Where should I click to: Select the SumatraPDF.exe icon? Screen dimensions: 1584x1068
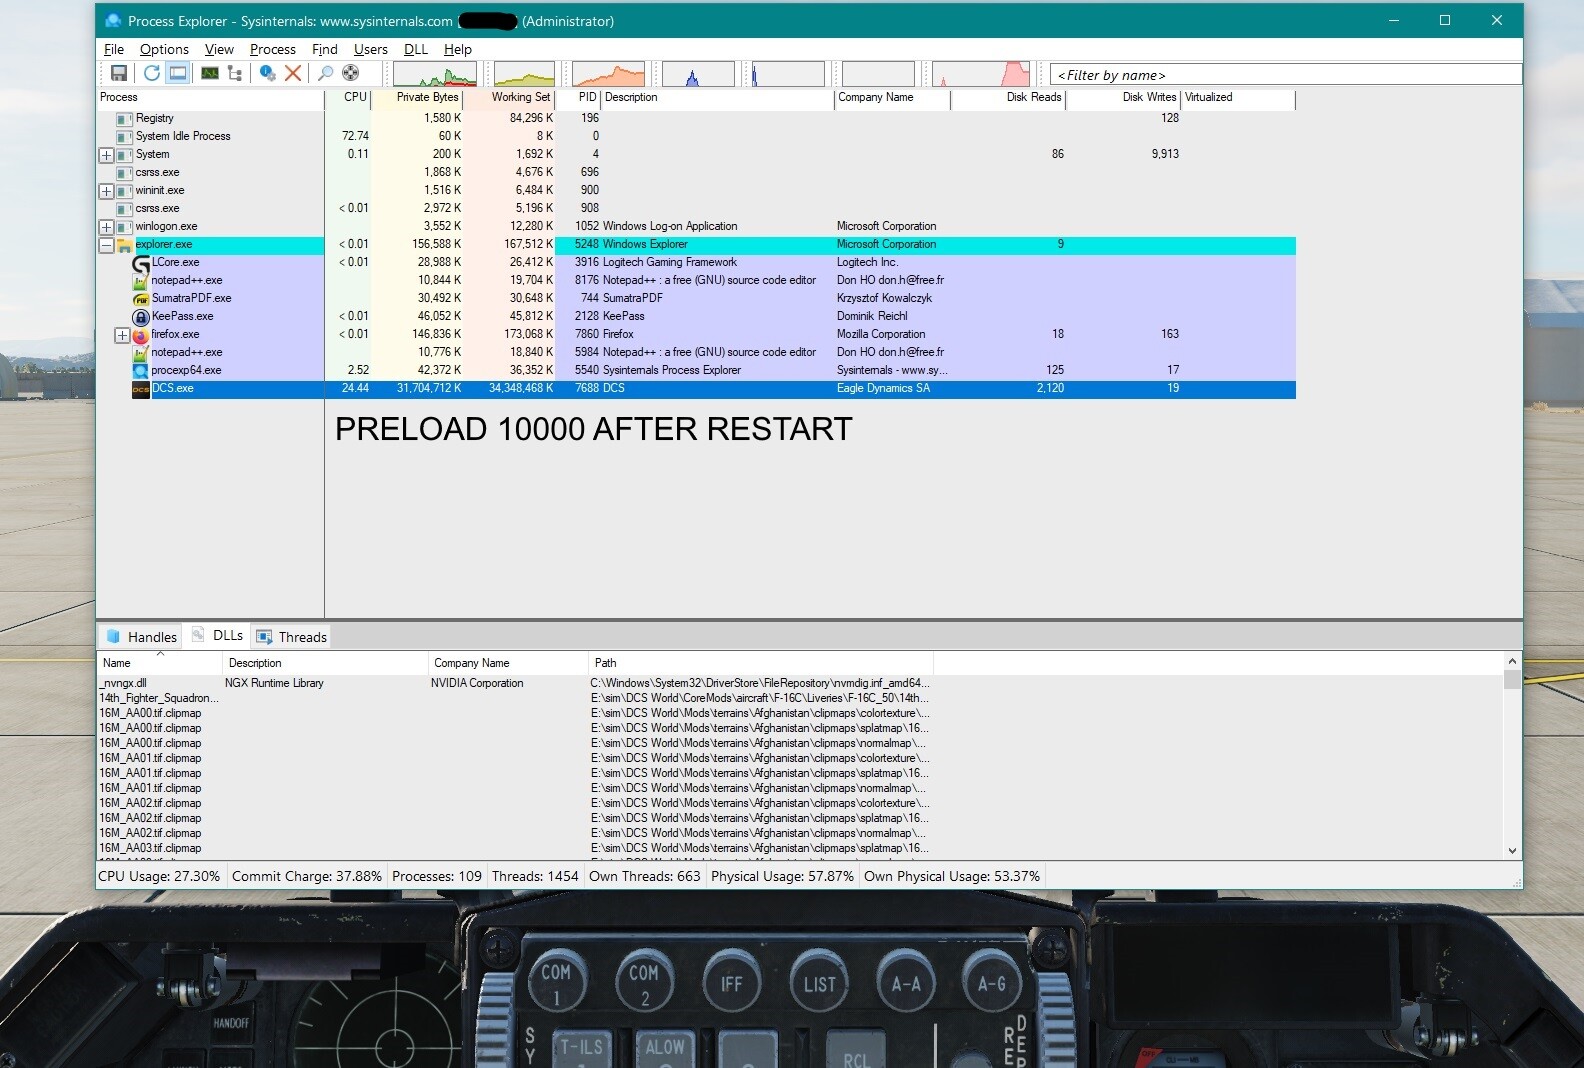coord(141,299)
